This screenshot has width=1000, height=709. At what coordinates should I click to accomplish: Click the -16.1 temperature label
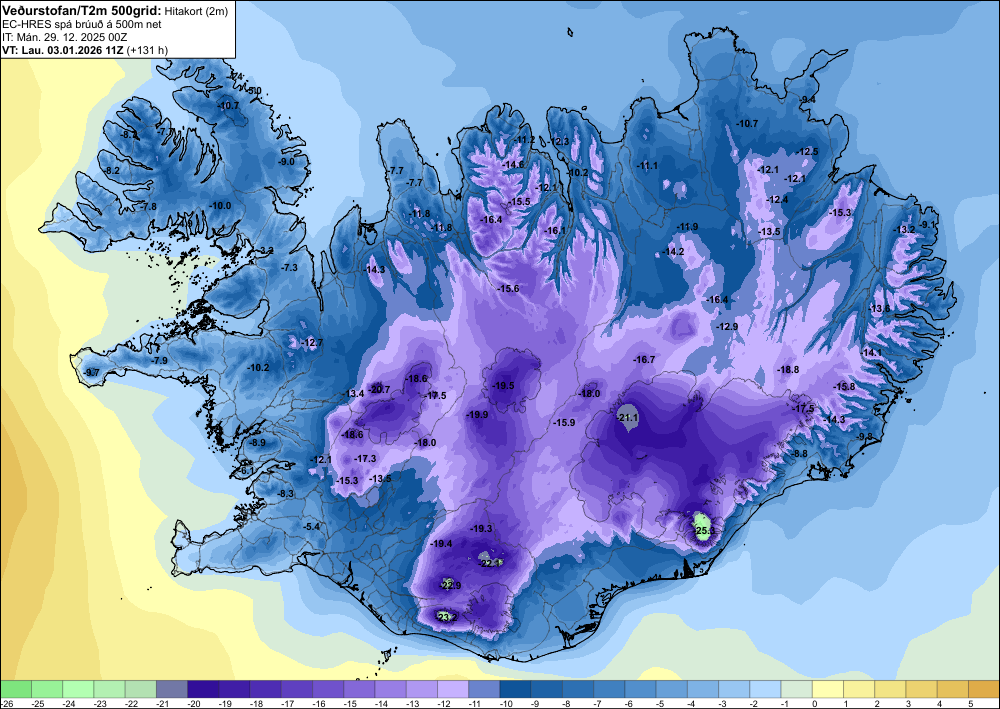tap(555, 231)
